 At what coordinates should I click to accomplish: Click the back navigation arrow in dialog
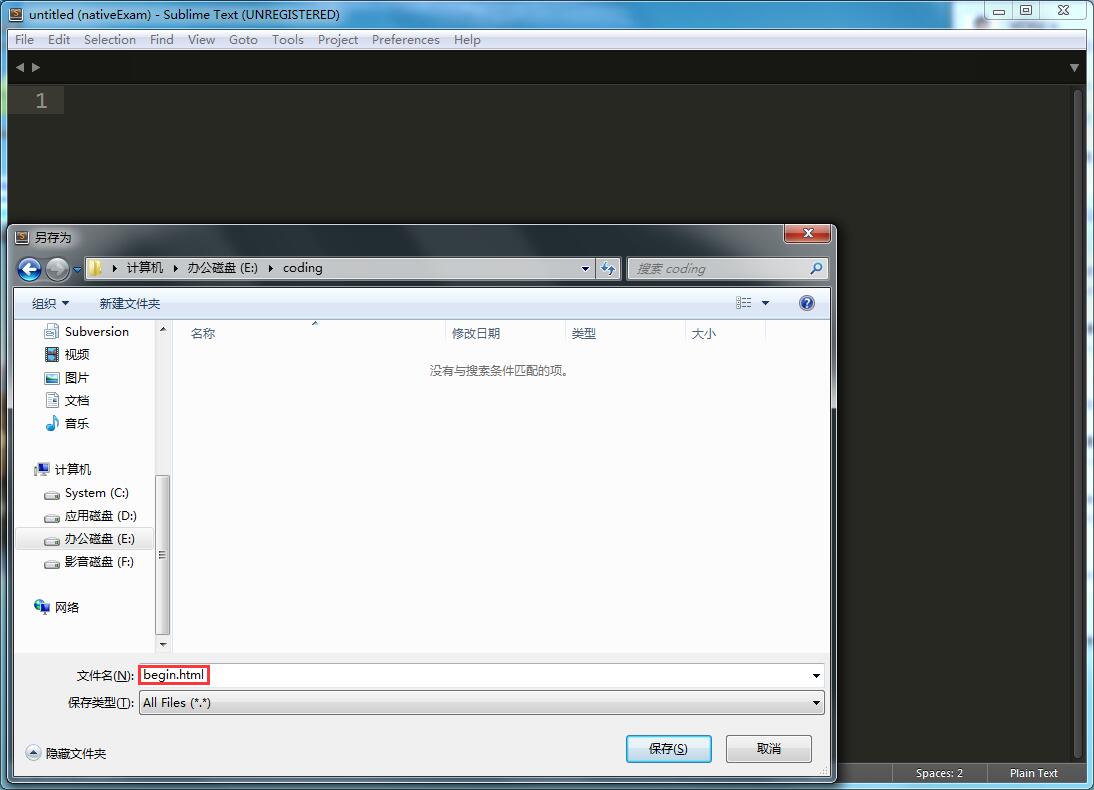click(29, 268)
